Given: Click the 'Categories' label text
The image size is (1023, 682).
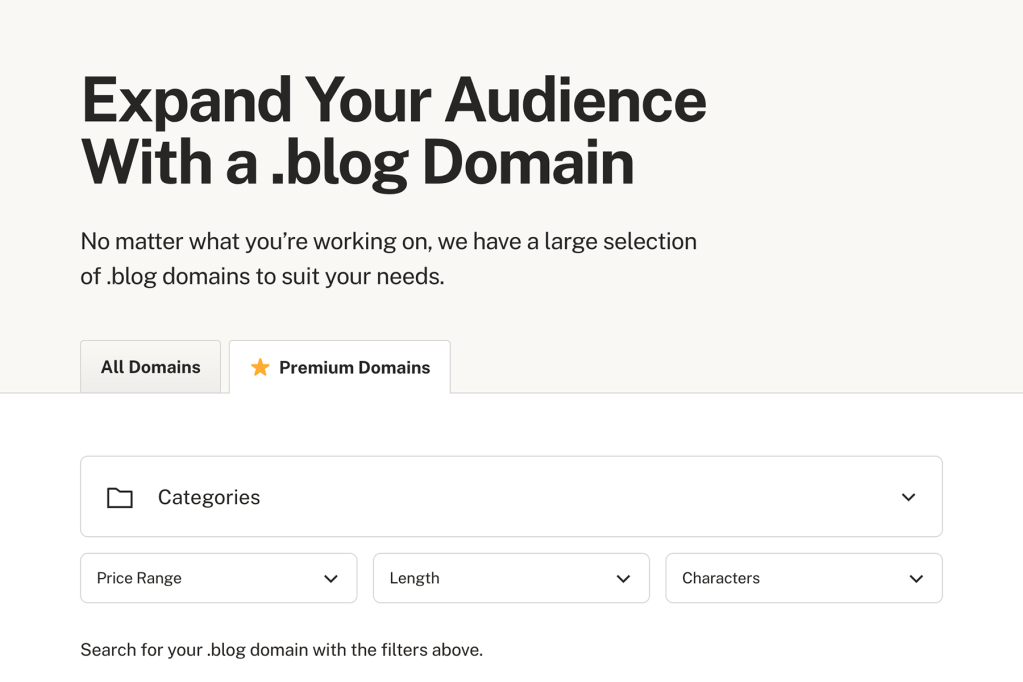Looking at the screenshot, I should coord(209,497).
